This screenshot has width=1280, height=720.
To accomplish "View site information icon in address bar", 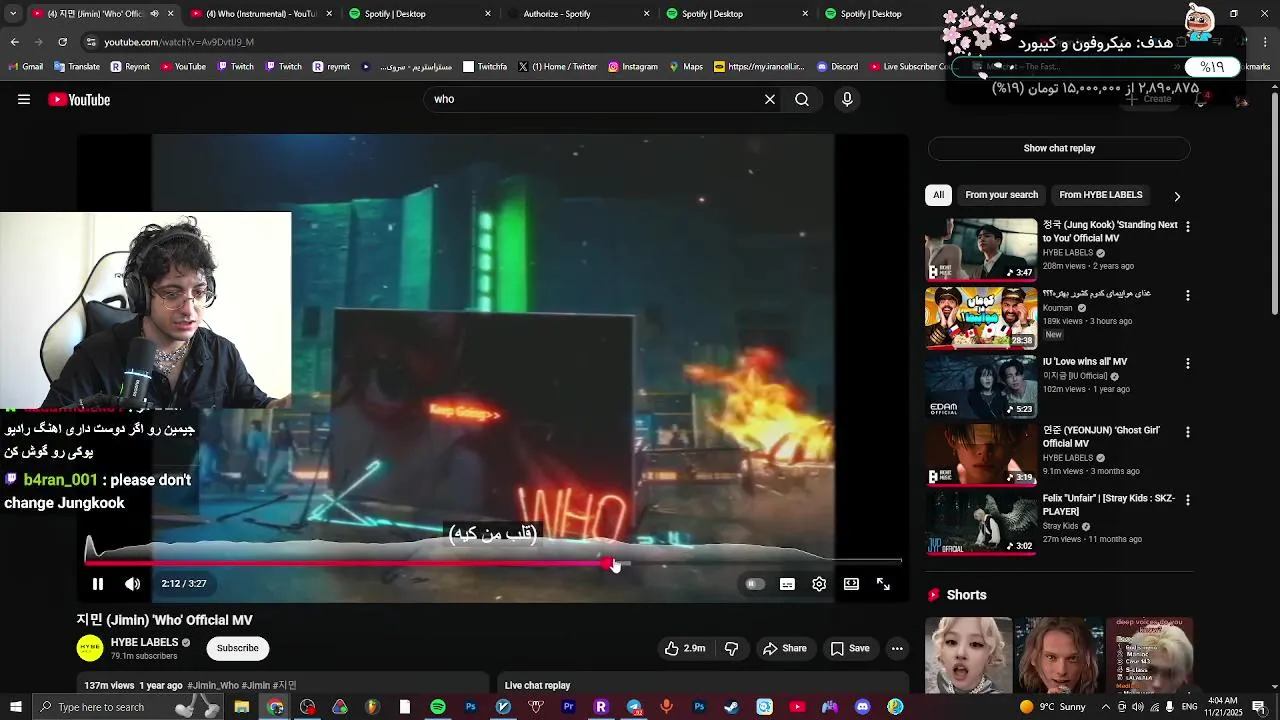I will tap(91, 42).
